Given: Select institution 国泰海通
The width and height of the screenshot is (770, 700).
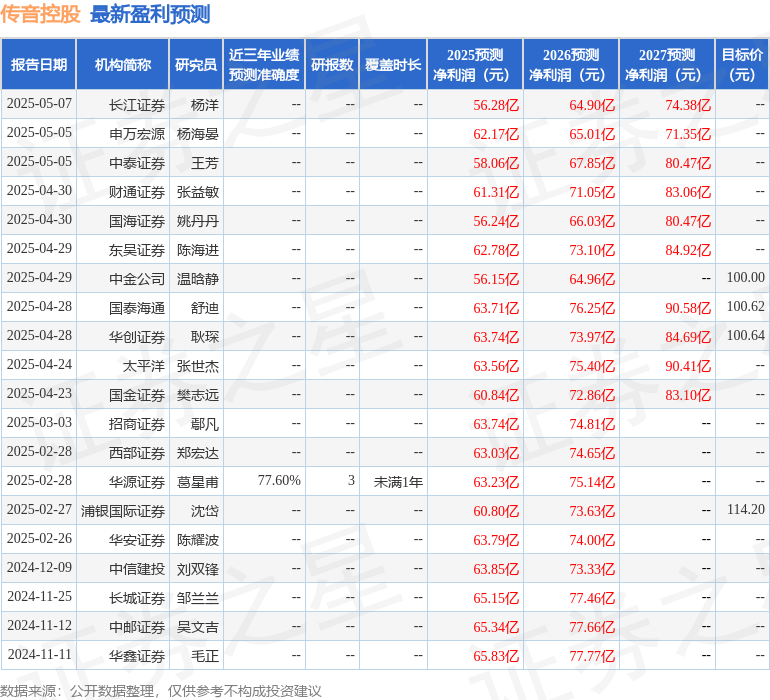Looking at the screenshot, I should click(137, 308).
